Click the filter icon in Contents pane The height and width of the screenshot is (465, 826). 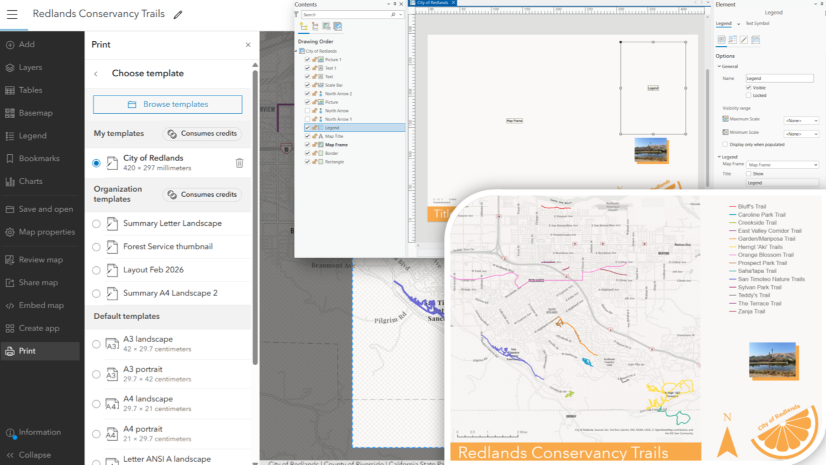[297, 15]
